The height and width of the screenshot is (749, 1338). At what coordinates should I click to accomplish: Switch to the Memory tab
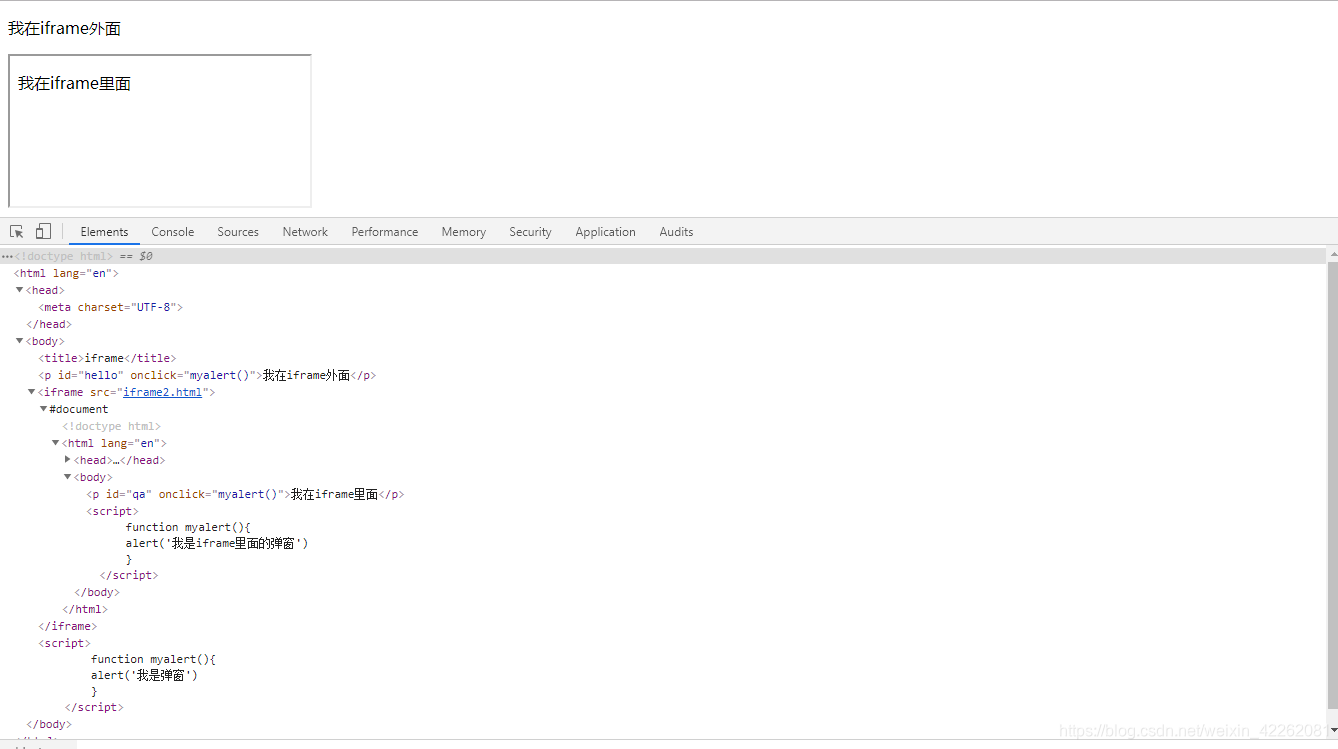[464, 232]
